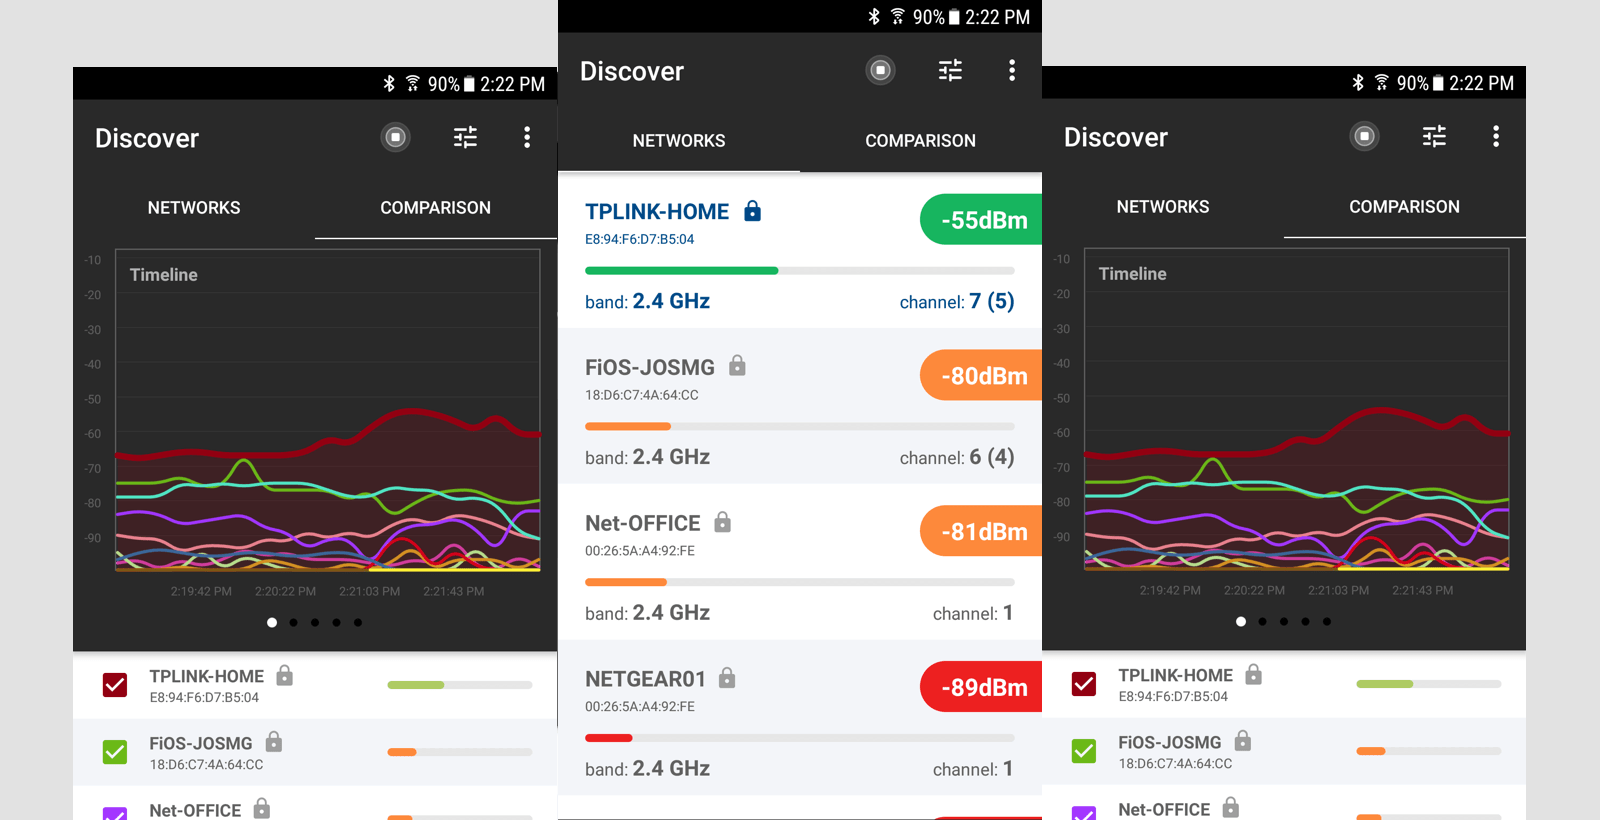Tap Bluetooth status icon in left status bar

click(x=389, y=83)
